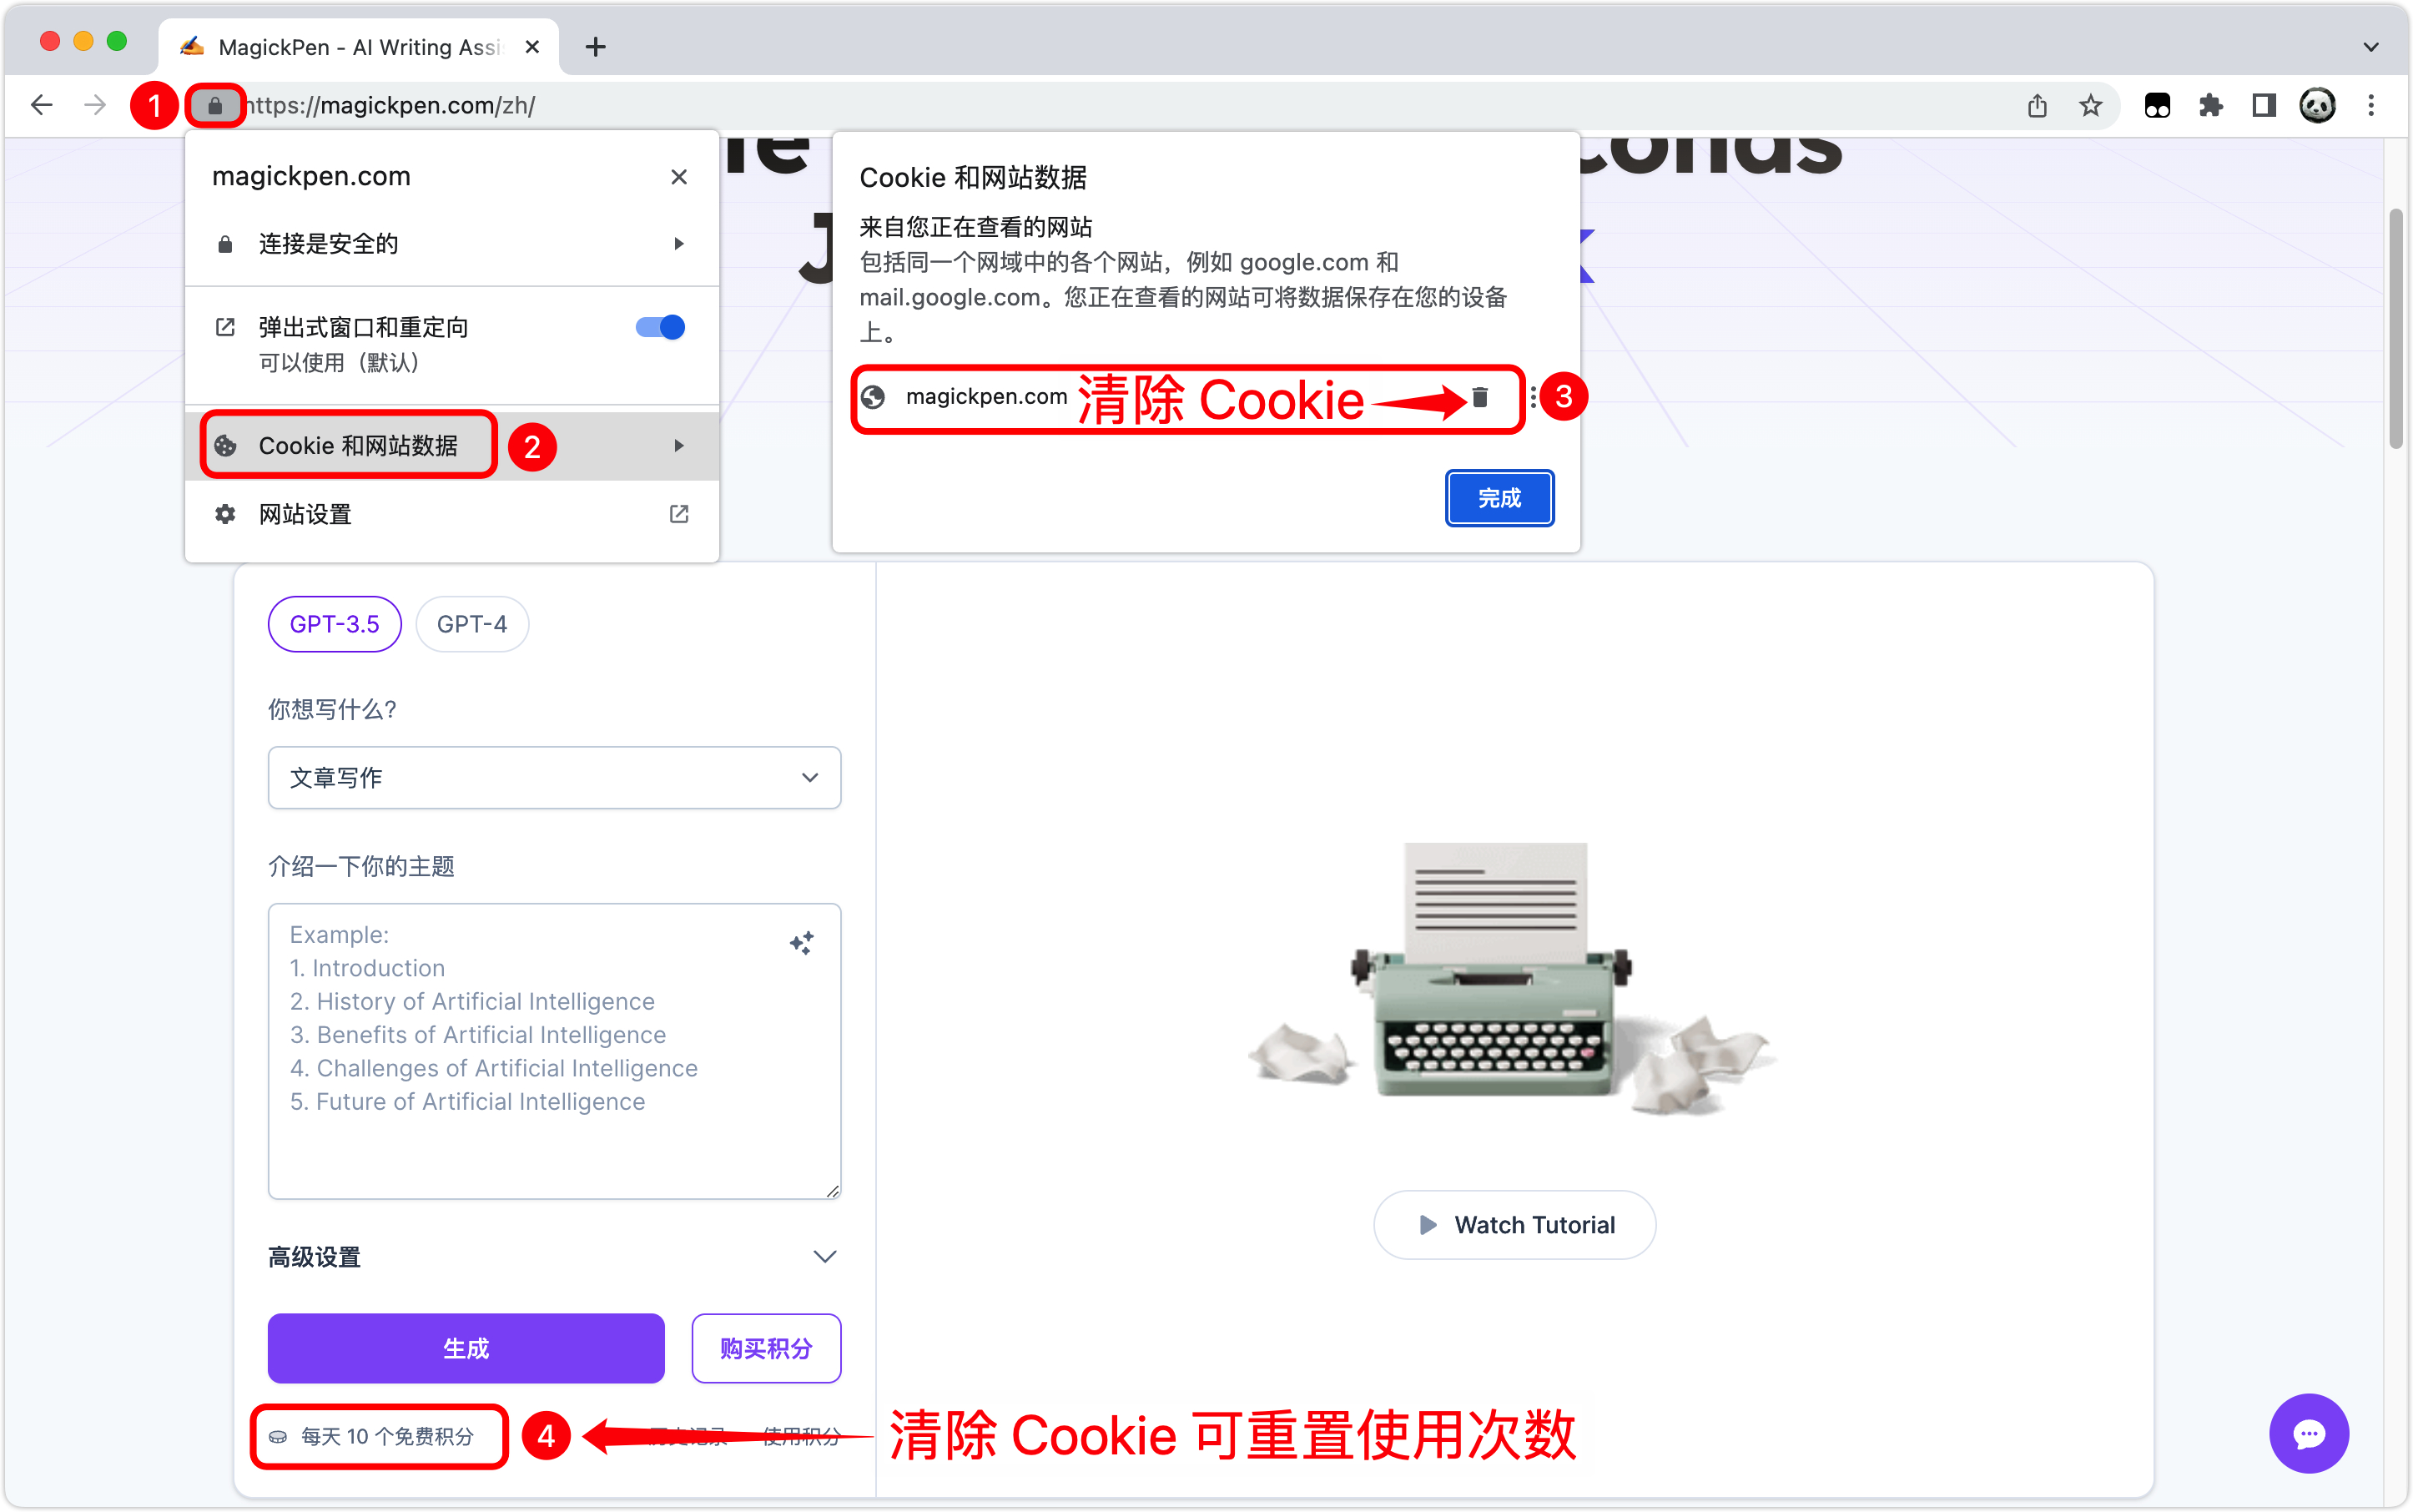
Task: Open 网站设置 in the site popup
Action: 452,514
